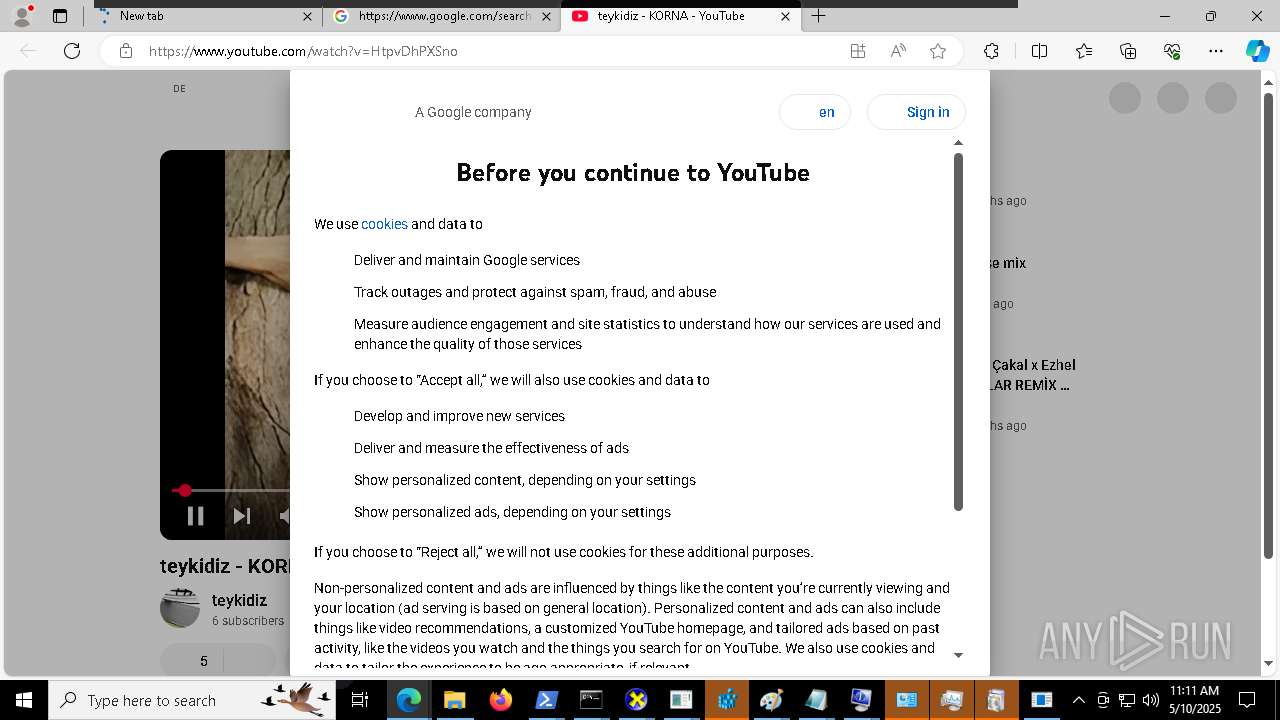Open the Edge profile icon
Viewport: 1280px width, 720px height.
tap(22, 16)
